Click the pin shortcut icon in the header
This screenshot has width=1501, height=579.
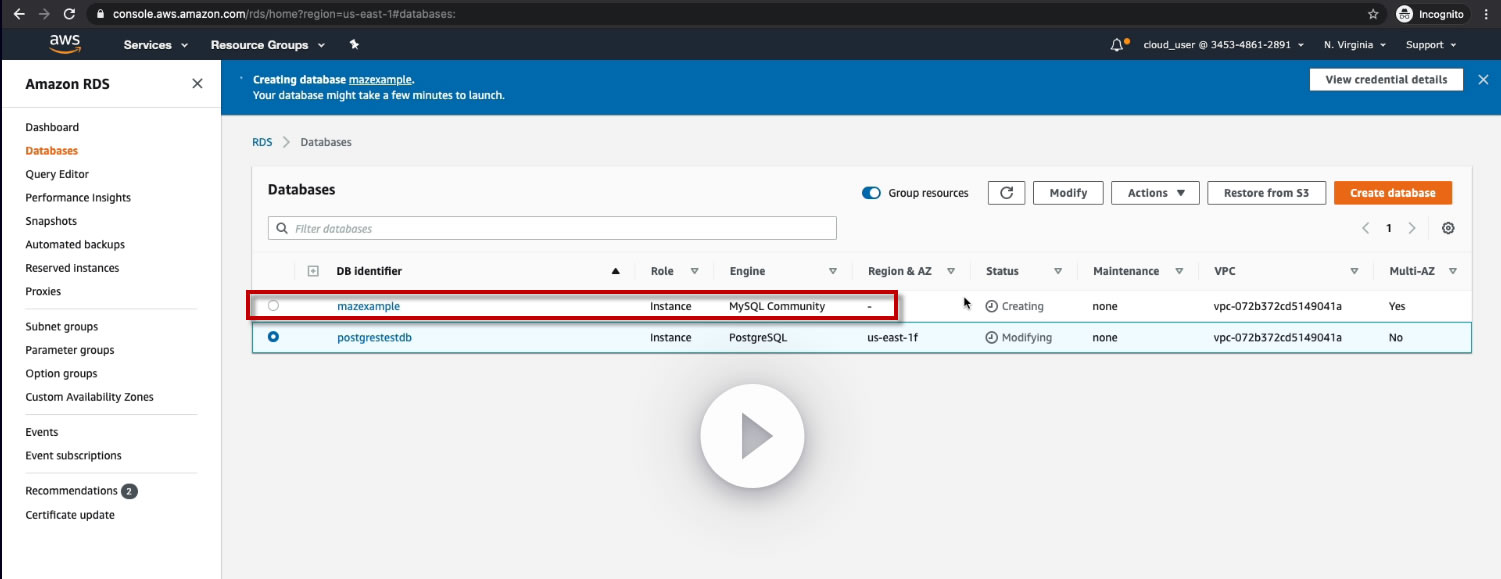(x=354, y=45)
